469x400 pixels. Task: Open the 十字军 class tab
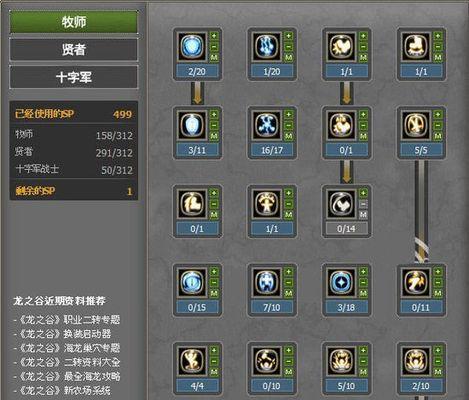[73, 77]
